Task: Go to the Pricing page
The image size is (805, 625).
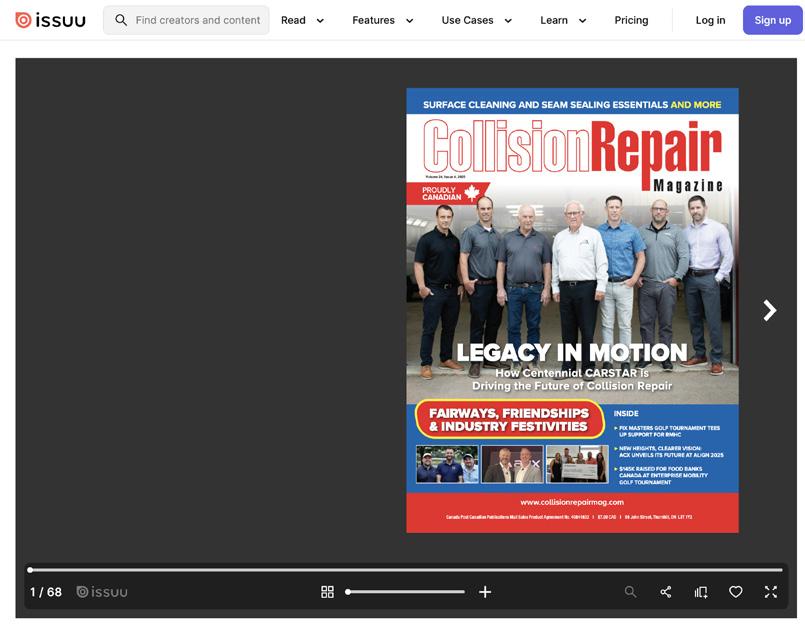Action: [631, 20]
